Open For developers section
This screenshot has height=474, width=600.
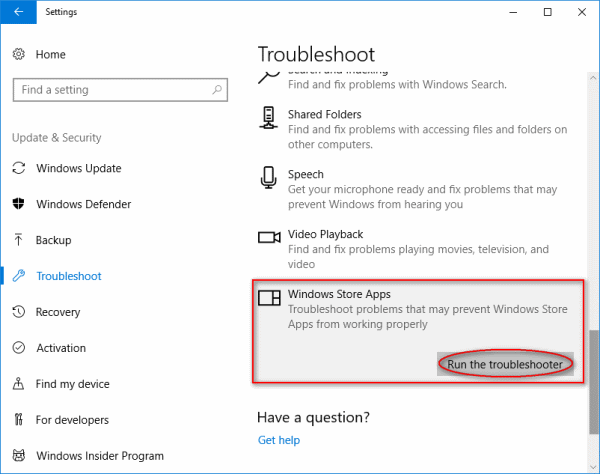(x=72, y=420)
